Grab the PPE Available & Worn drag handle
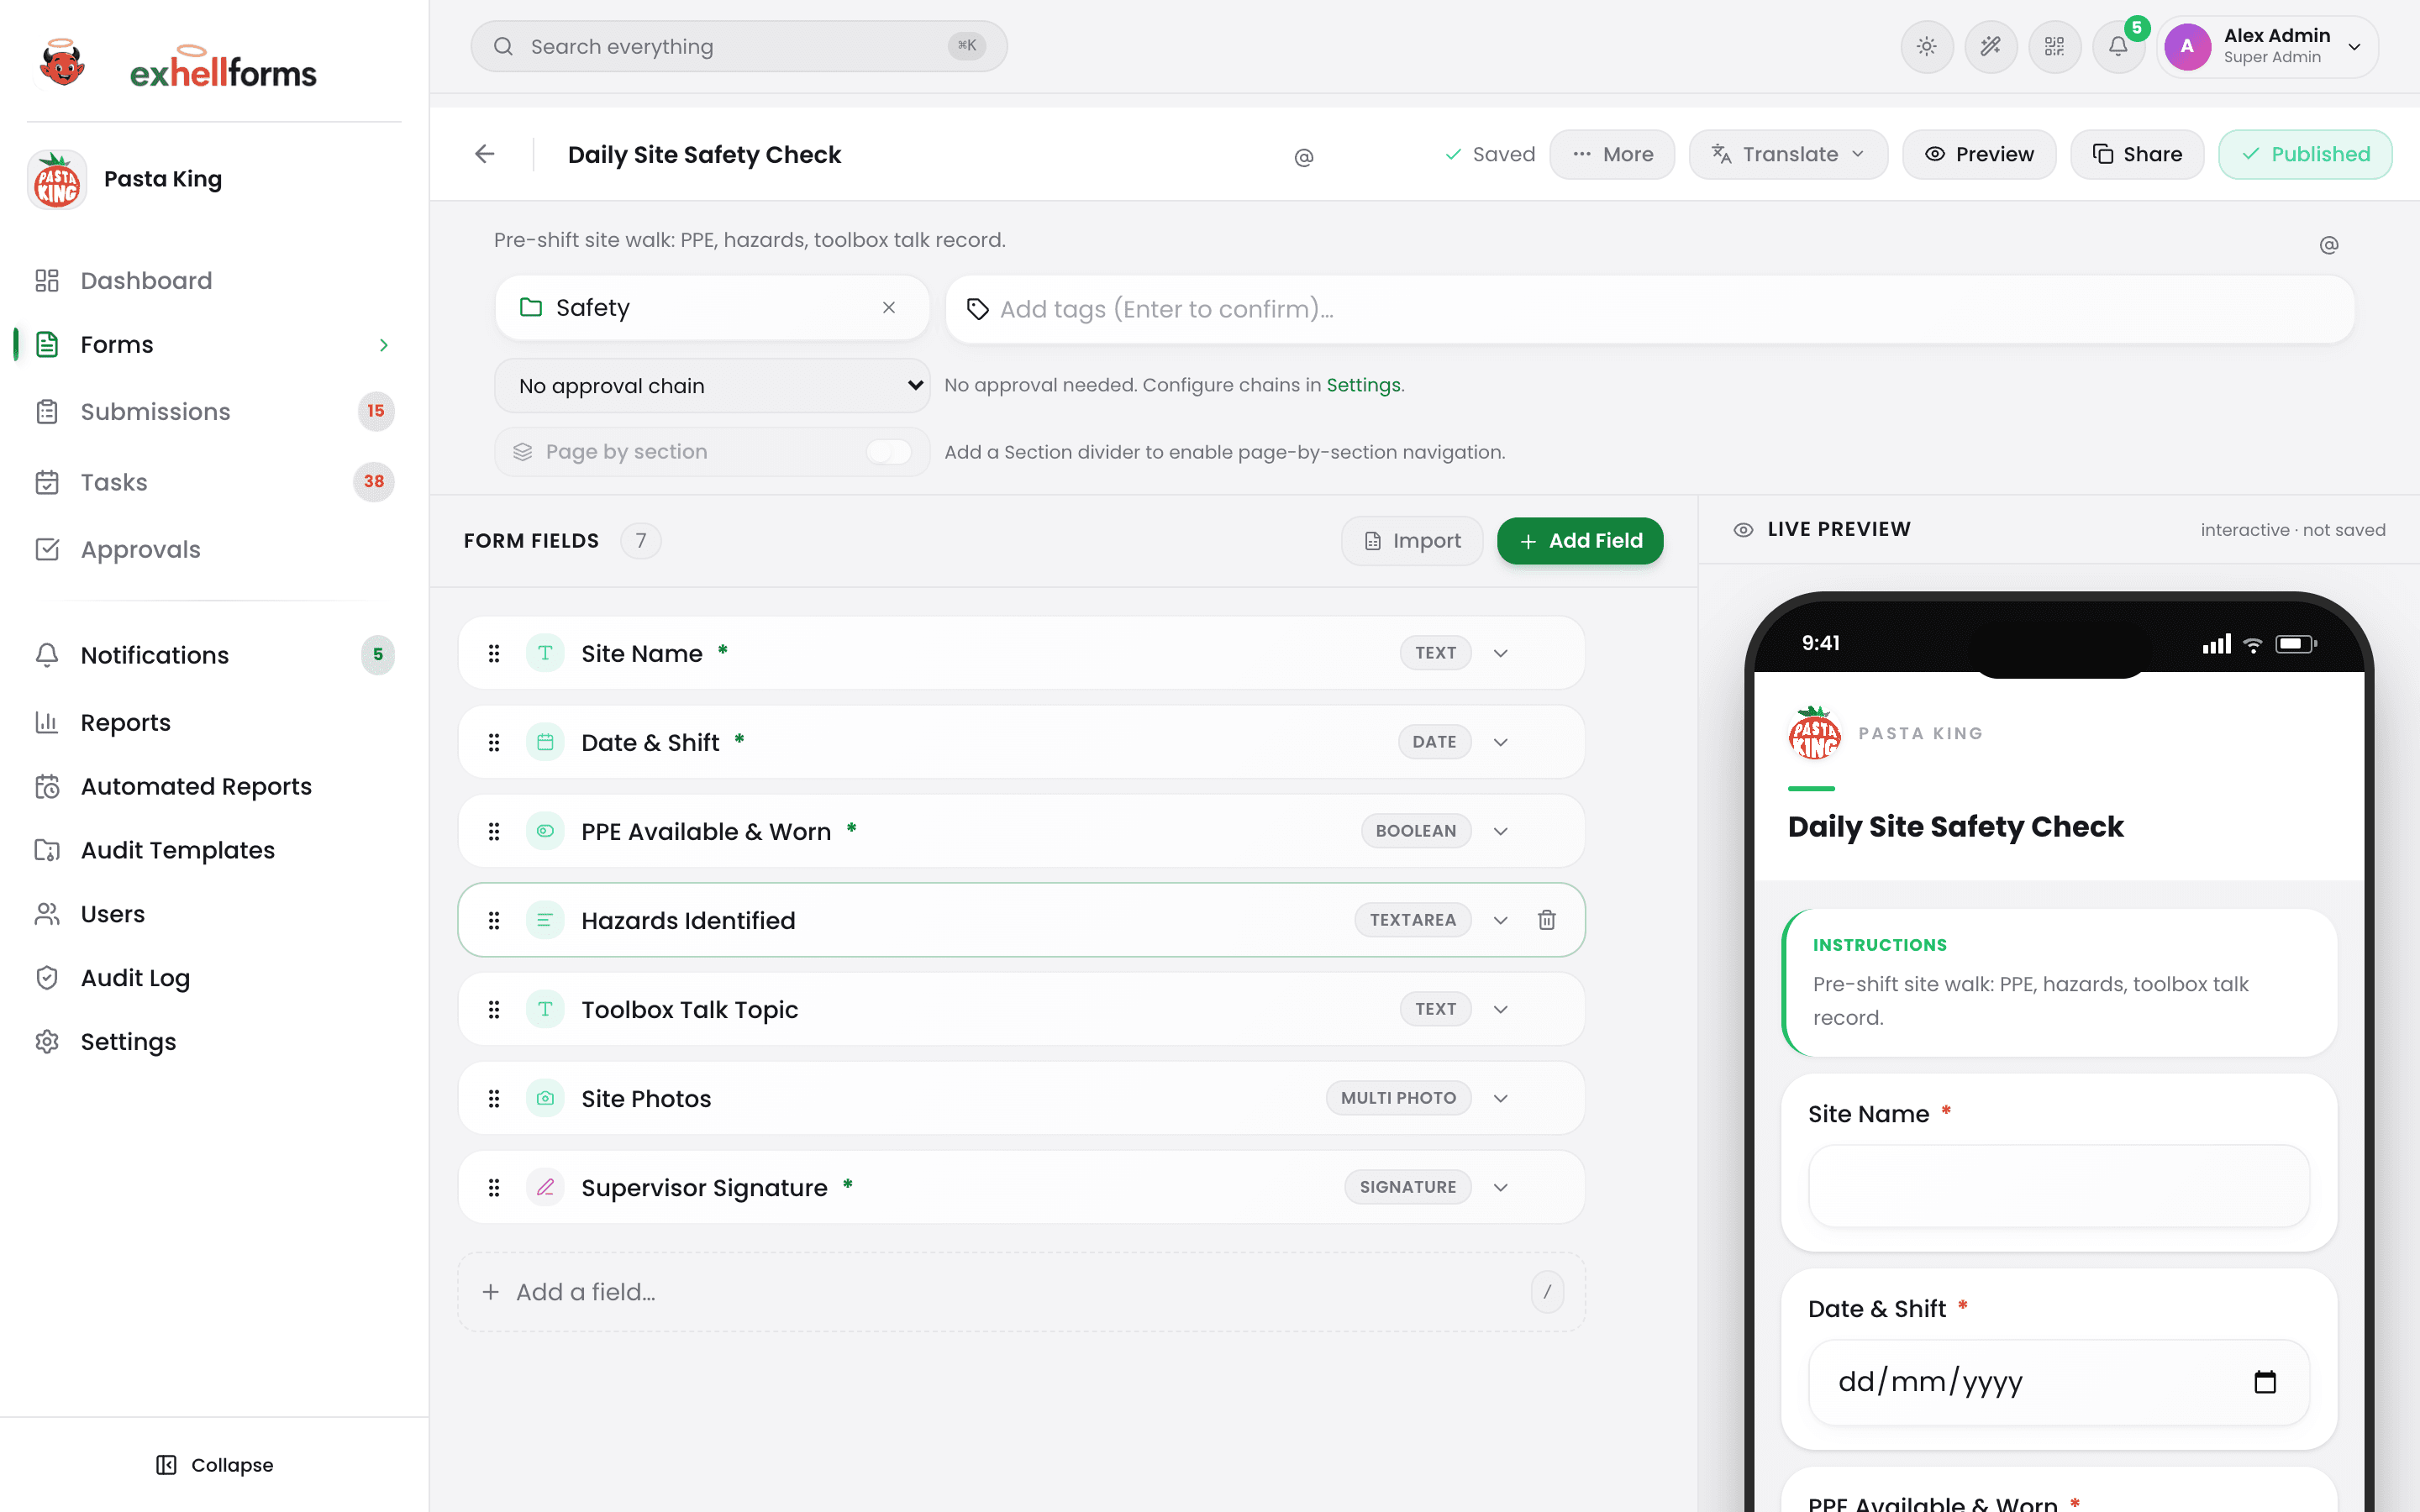2420x1512 pixels. 494,831
